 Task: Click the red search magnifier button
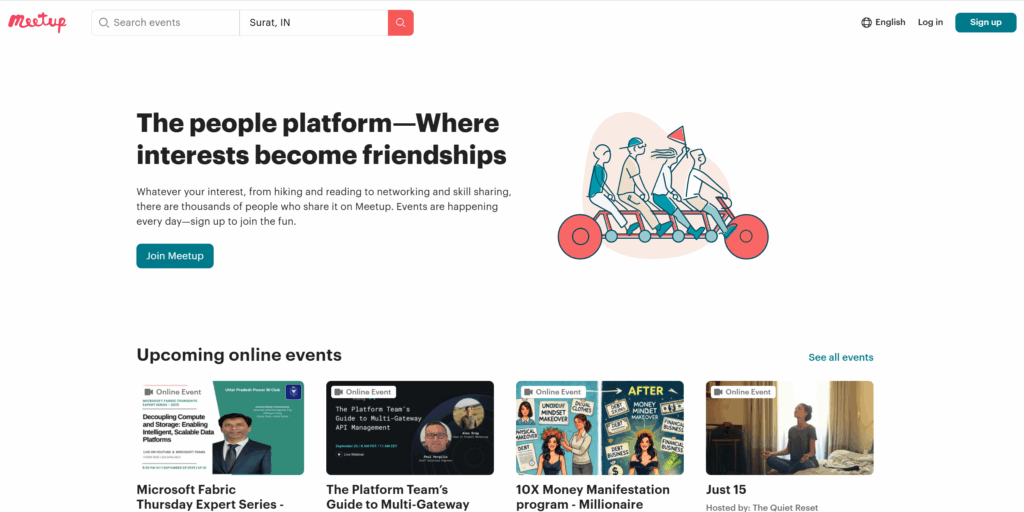click(400, 23)
